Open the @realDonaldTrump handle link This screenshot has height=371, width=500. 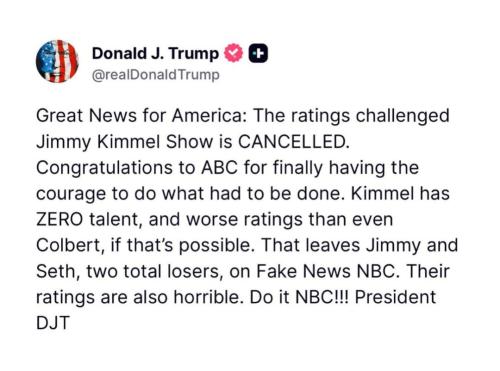click(156, 75)
